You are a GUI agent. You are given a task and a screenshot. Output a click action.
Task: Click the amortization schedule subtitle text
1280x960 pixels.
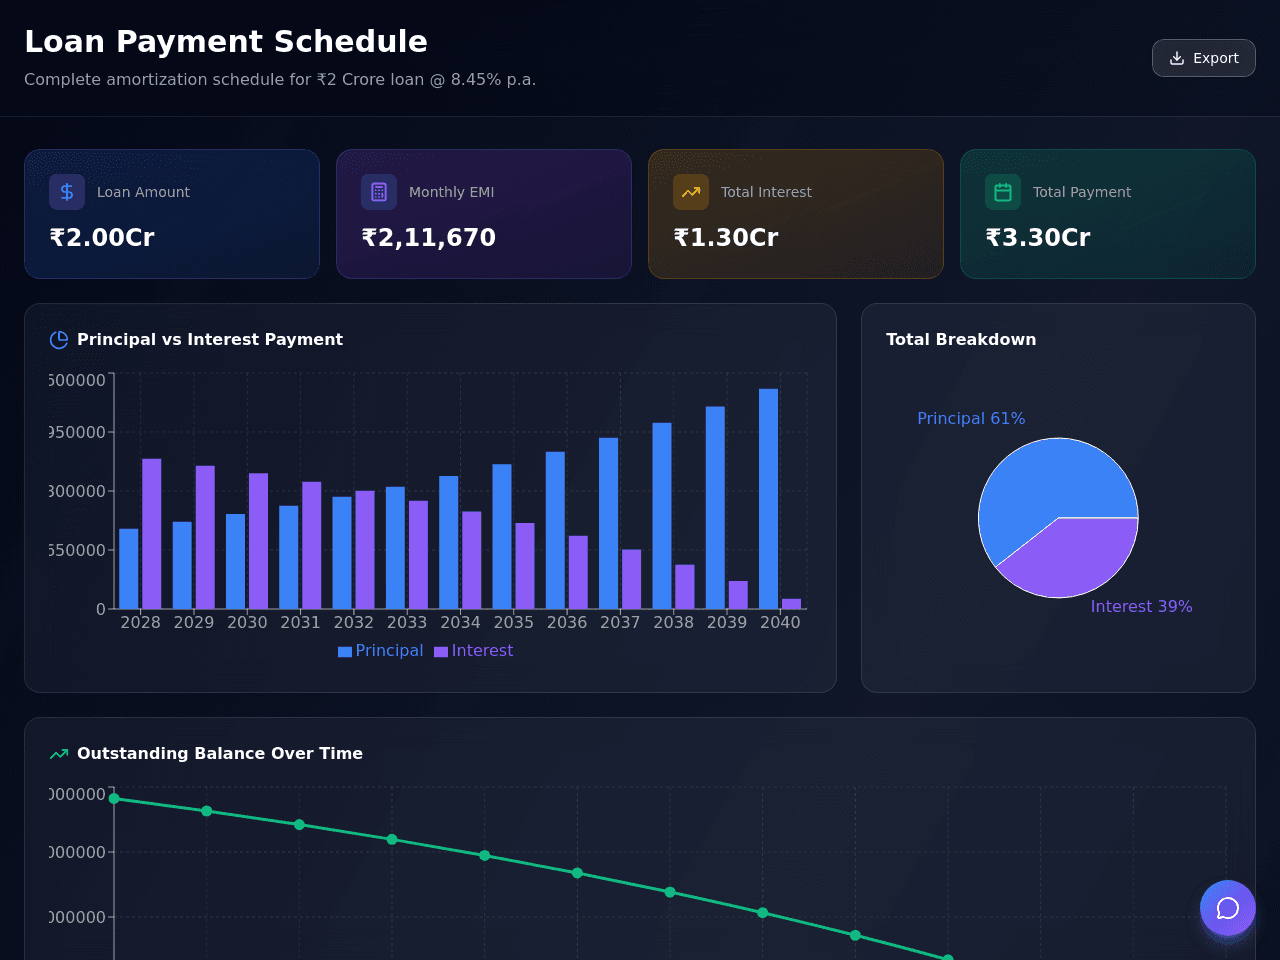[x=280, y=79]
